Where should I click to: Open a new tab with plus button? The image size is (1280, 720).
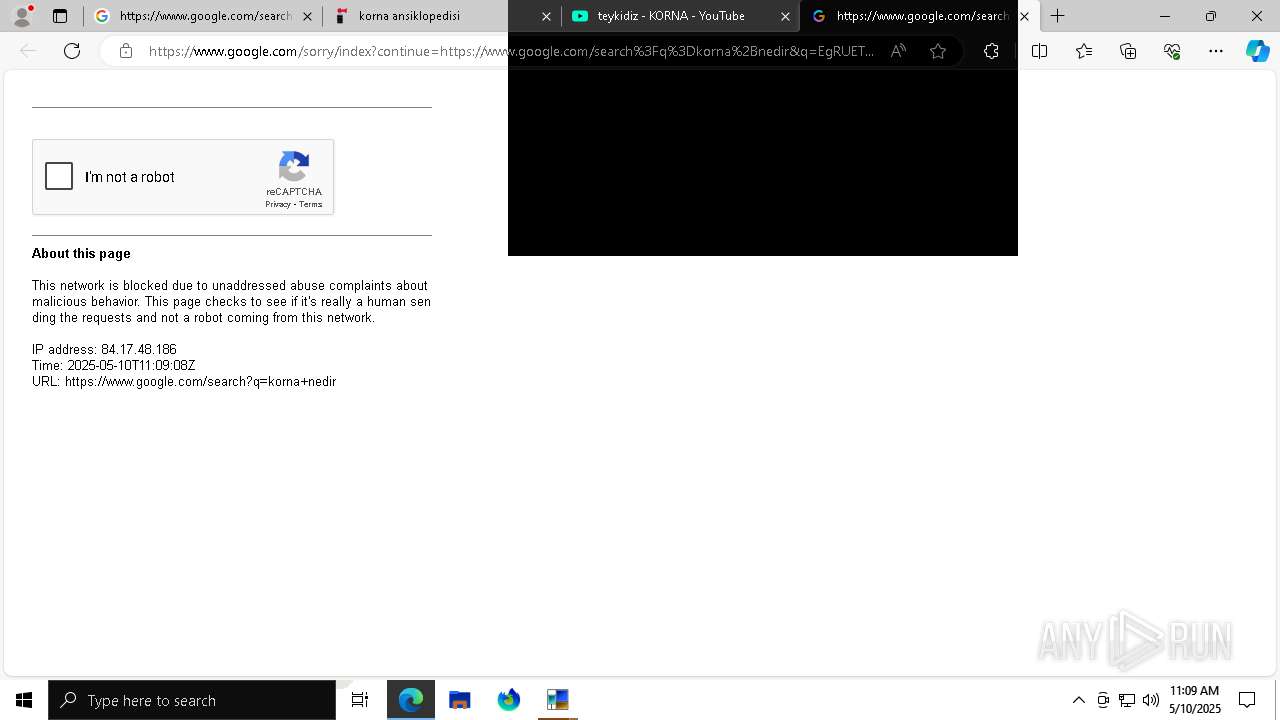(1057, 16)
